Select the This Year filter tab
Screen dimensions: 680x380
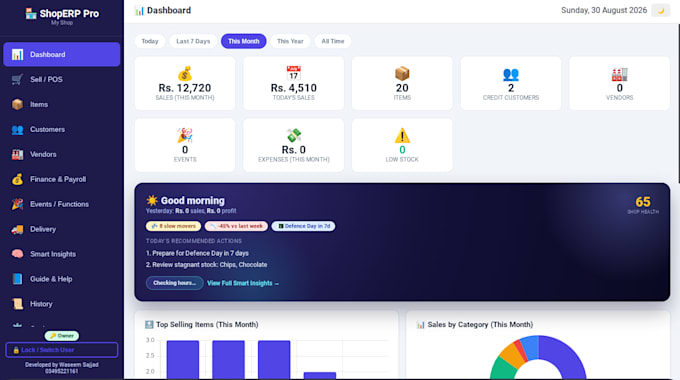[290, 41]
